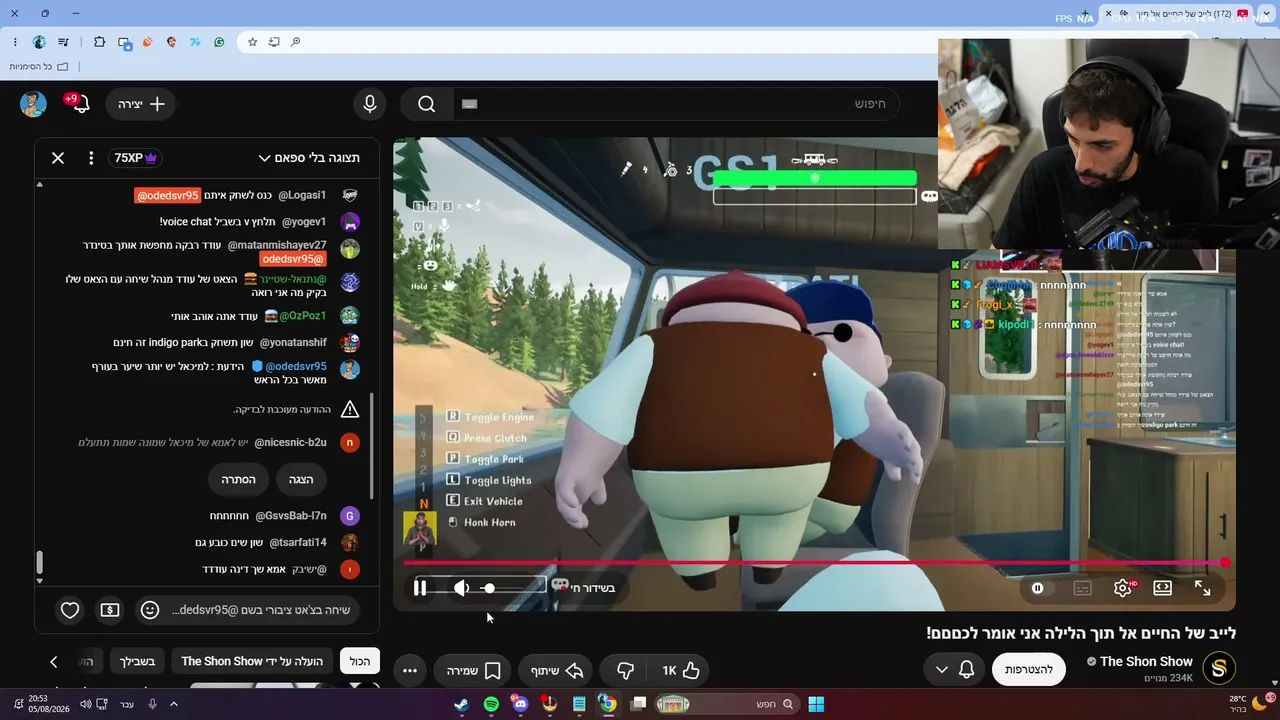Click the Grammarly extension icon
The width and height of the screenshot is (1280, 720).
[x=219, y=42]
